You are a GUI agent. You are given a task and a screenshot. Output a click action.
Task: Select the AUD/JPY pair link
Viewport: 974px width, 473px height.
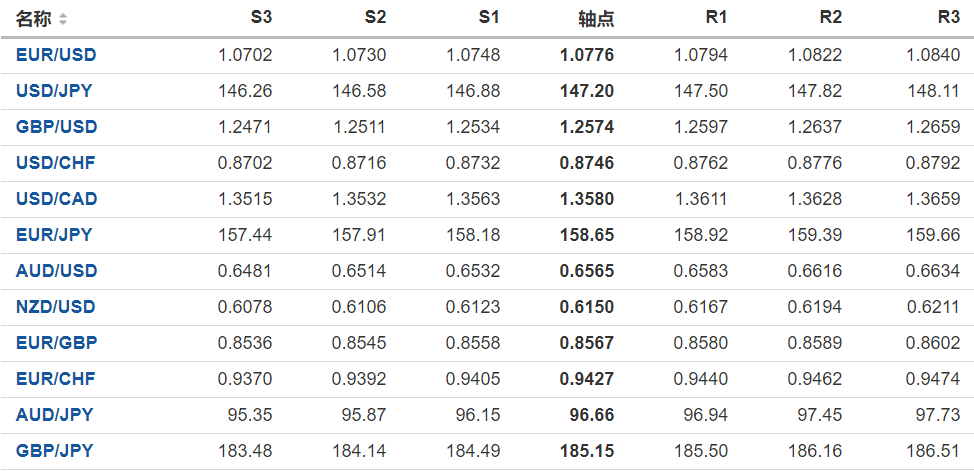point(54,415)
